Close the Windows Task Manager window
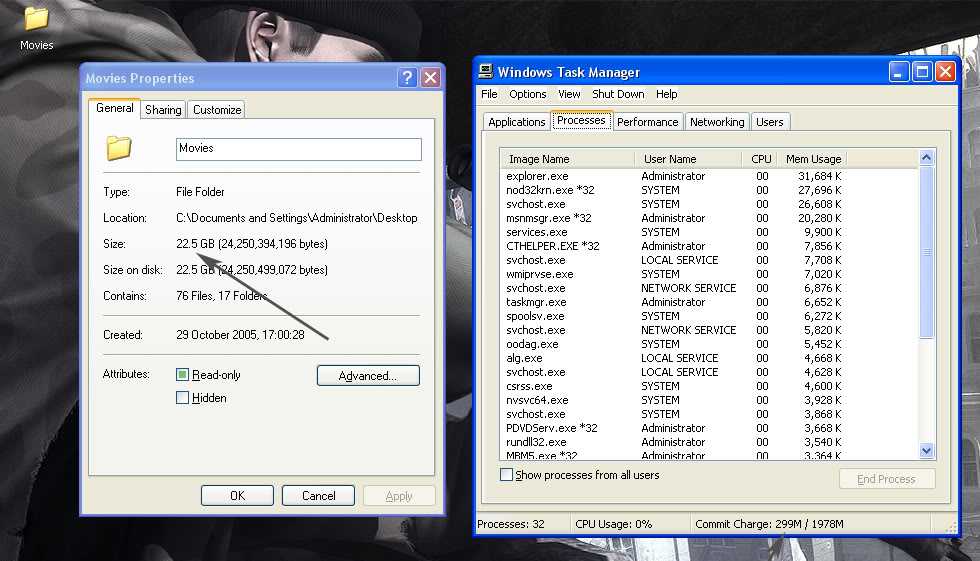 945,71
